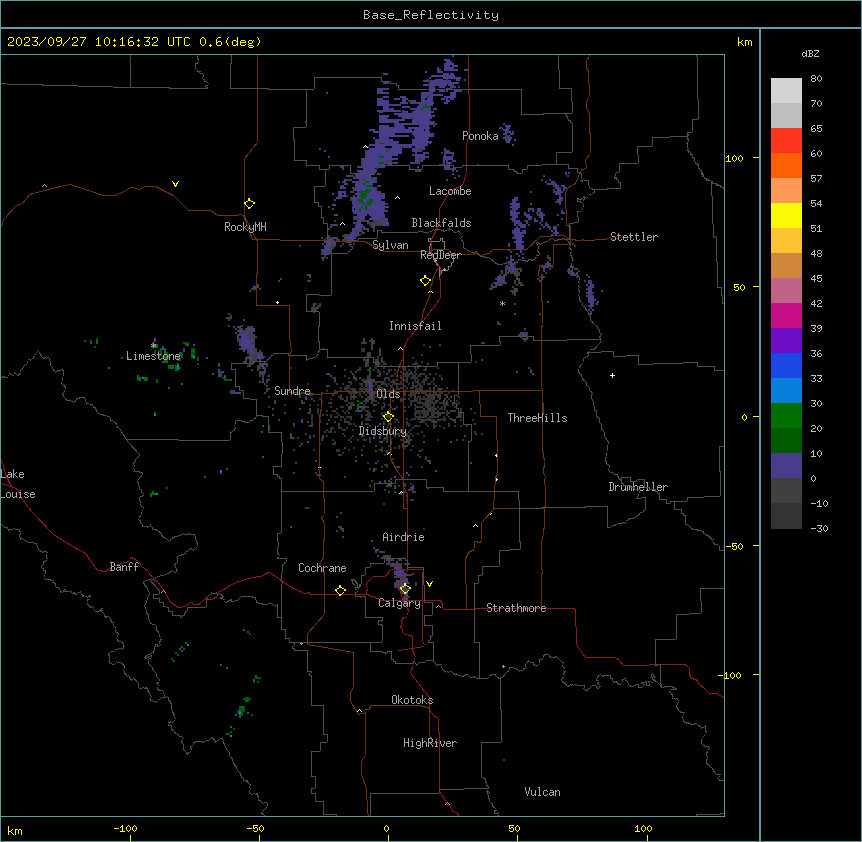Click the Lake Louise label
862x842 pixels.
pos(18,484)
